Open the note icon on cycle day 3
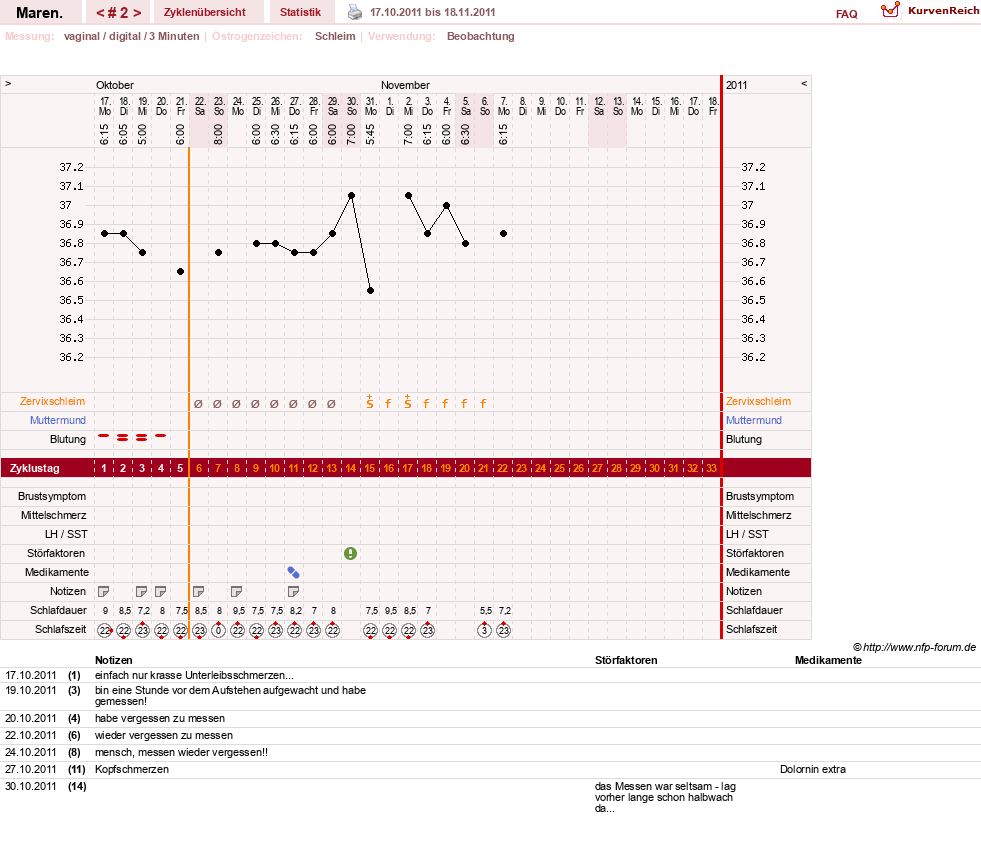This screenshot has height=861, width=981. coord(141,591)
